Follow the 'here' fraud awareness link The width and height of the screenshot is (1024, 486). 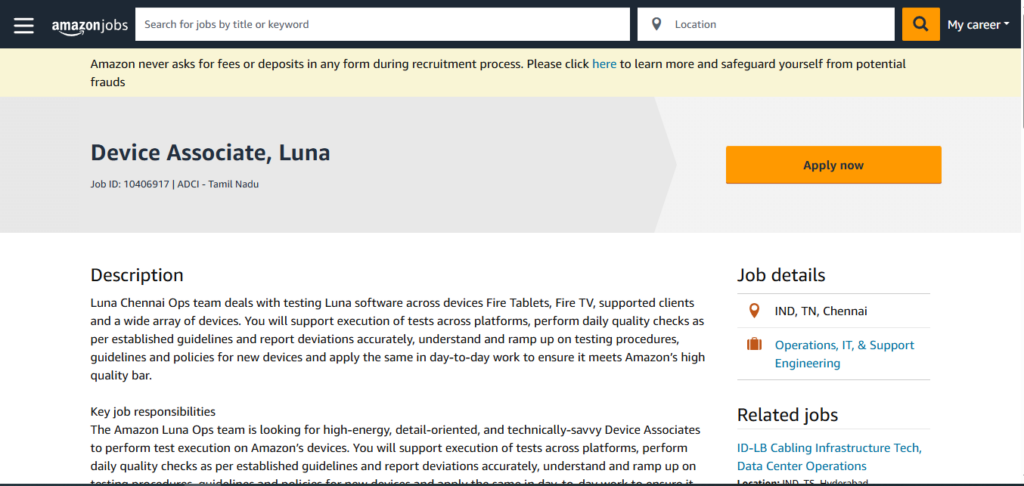click(604, 64)
